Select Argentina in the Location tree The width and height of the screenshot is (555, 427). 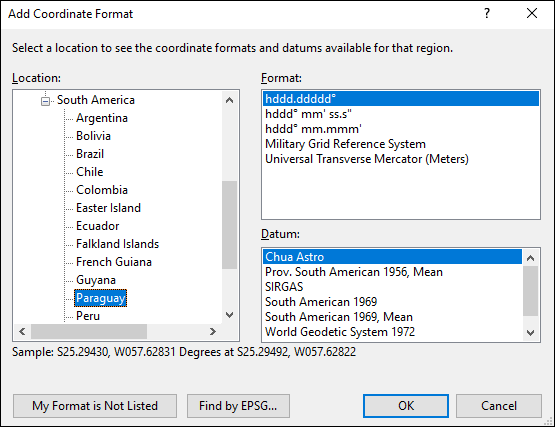[102, 118]
